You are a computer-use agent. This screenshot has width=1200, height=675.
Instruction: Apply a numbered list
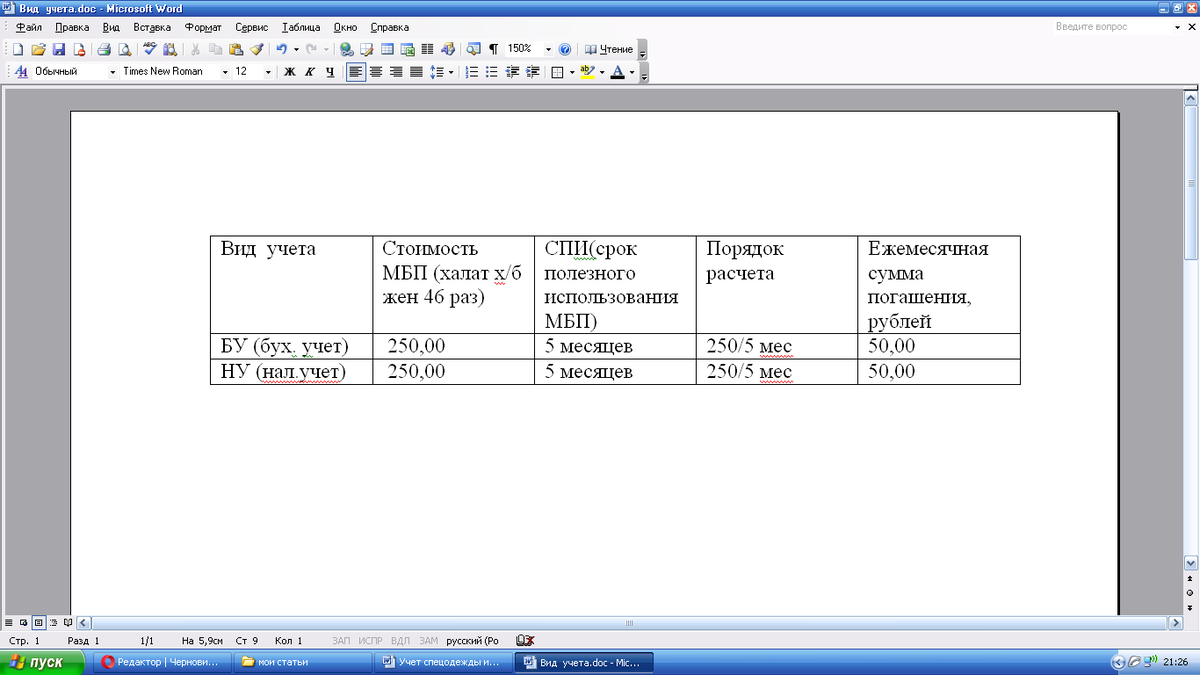471,72
